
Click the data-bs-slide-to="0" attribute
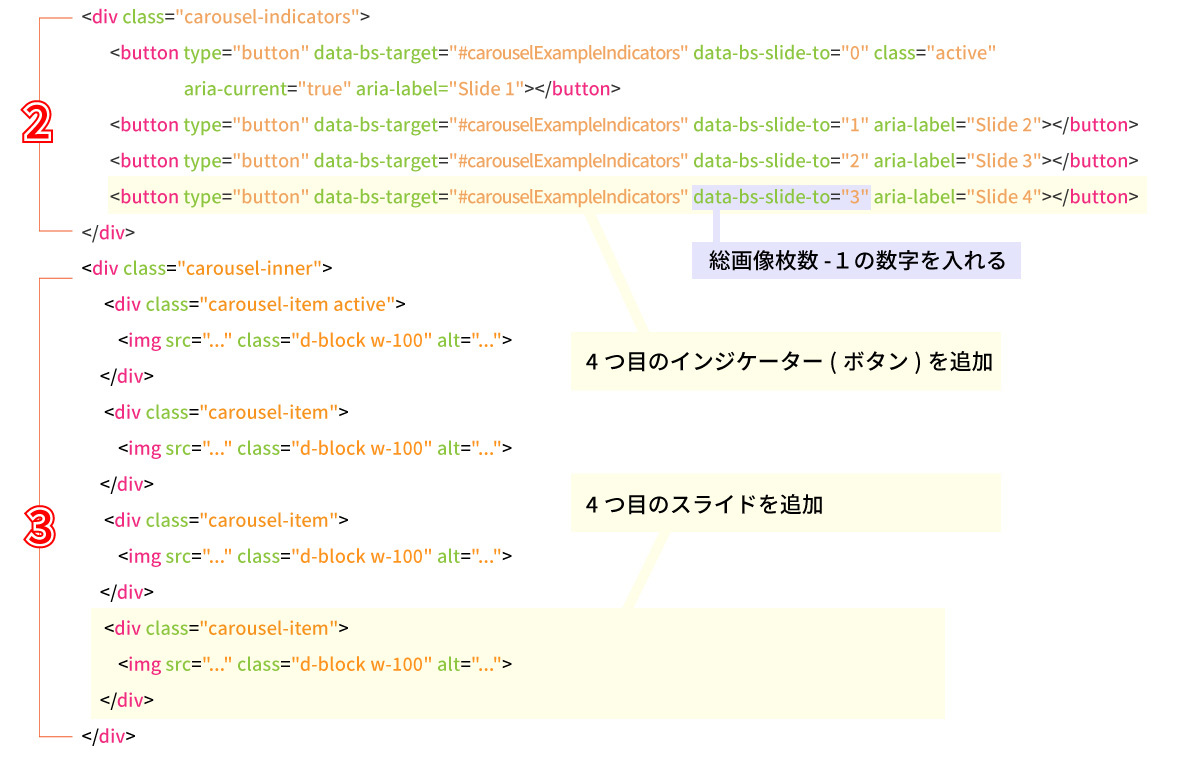781,53
